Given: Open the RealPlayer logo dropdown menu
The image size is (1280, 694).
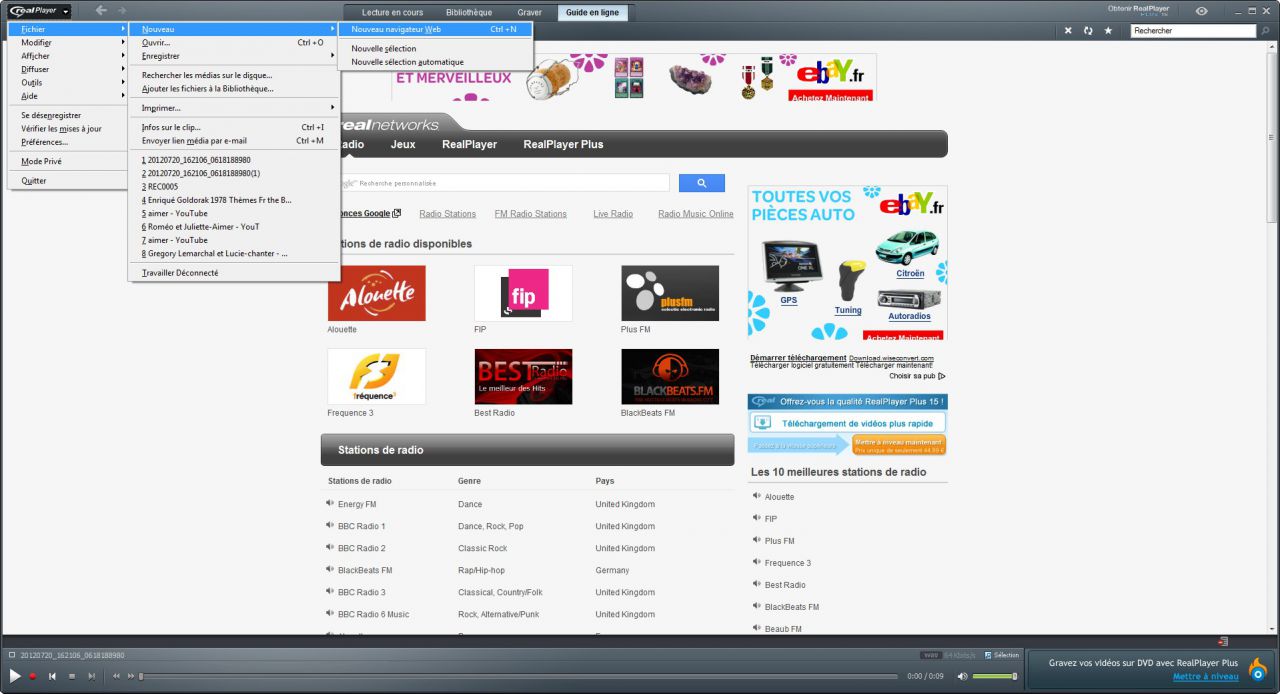Looking at the screenshot, I should point(39,11).
